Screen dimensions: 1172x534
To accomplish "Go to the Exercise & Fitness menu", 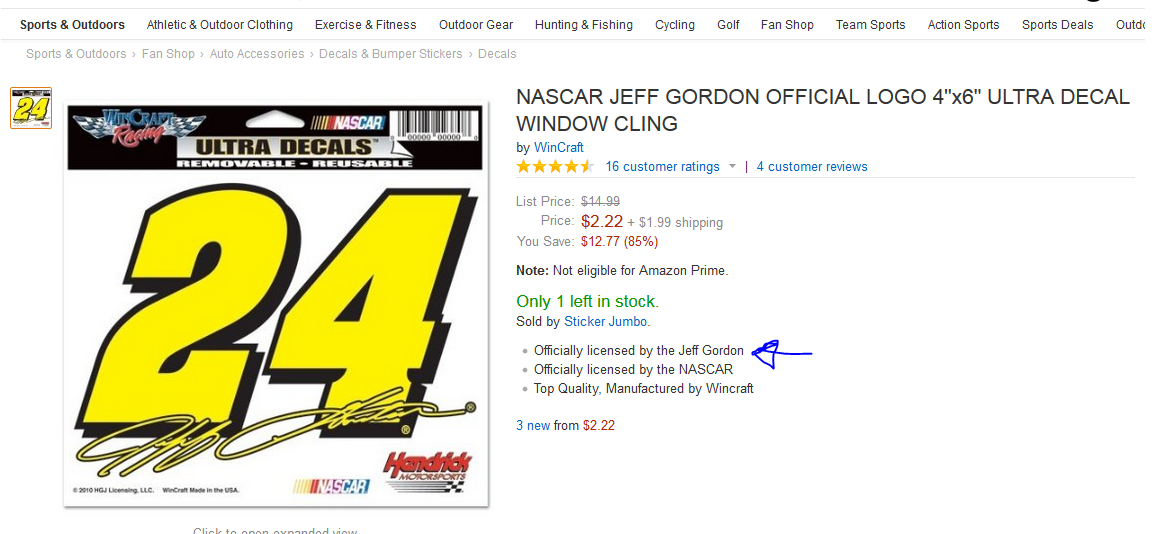I will click(365, 25).
